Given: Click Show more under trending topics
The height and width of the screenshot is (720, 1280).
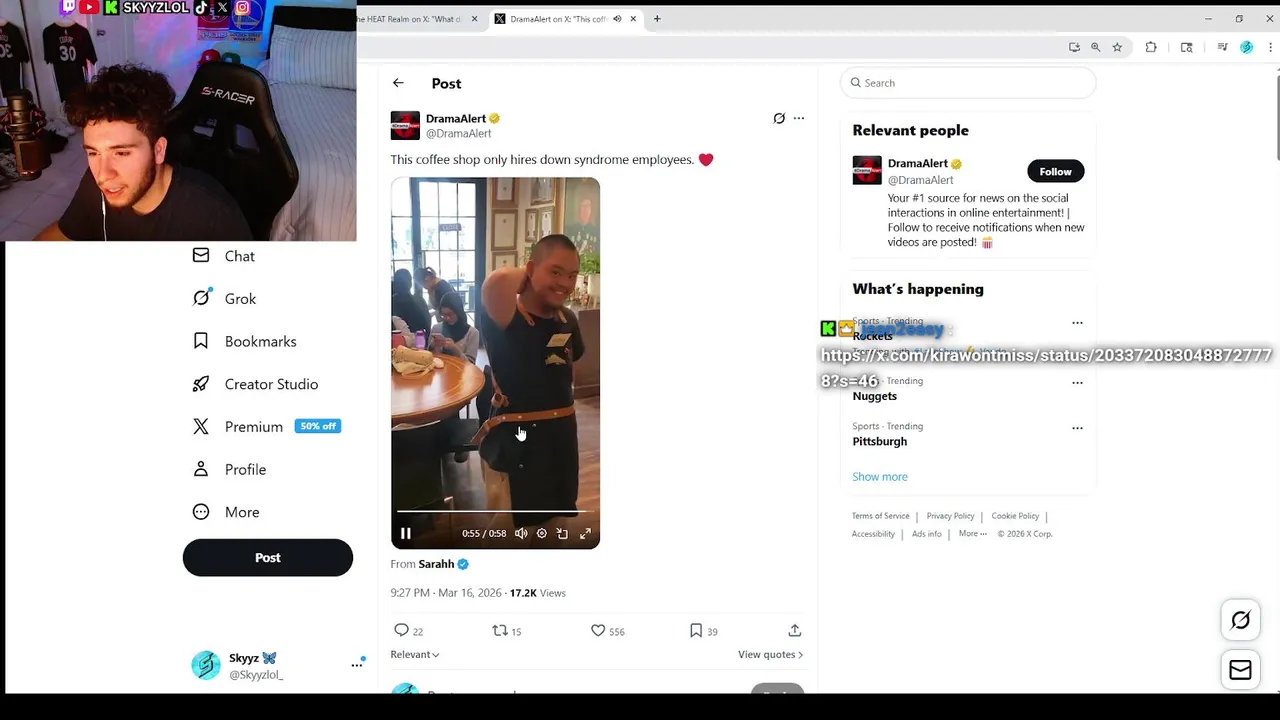Looking at the screenshot, I should (x=880, y=477).
